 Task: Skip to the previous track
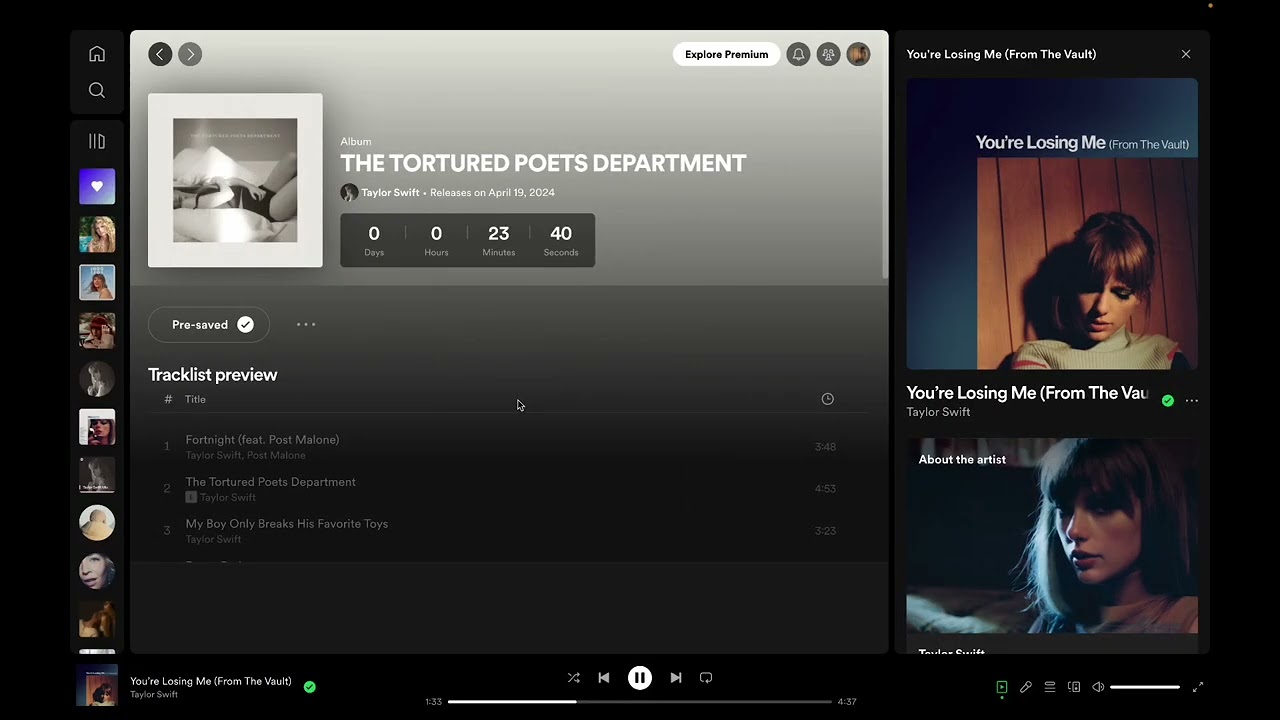click(604, 678)
